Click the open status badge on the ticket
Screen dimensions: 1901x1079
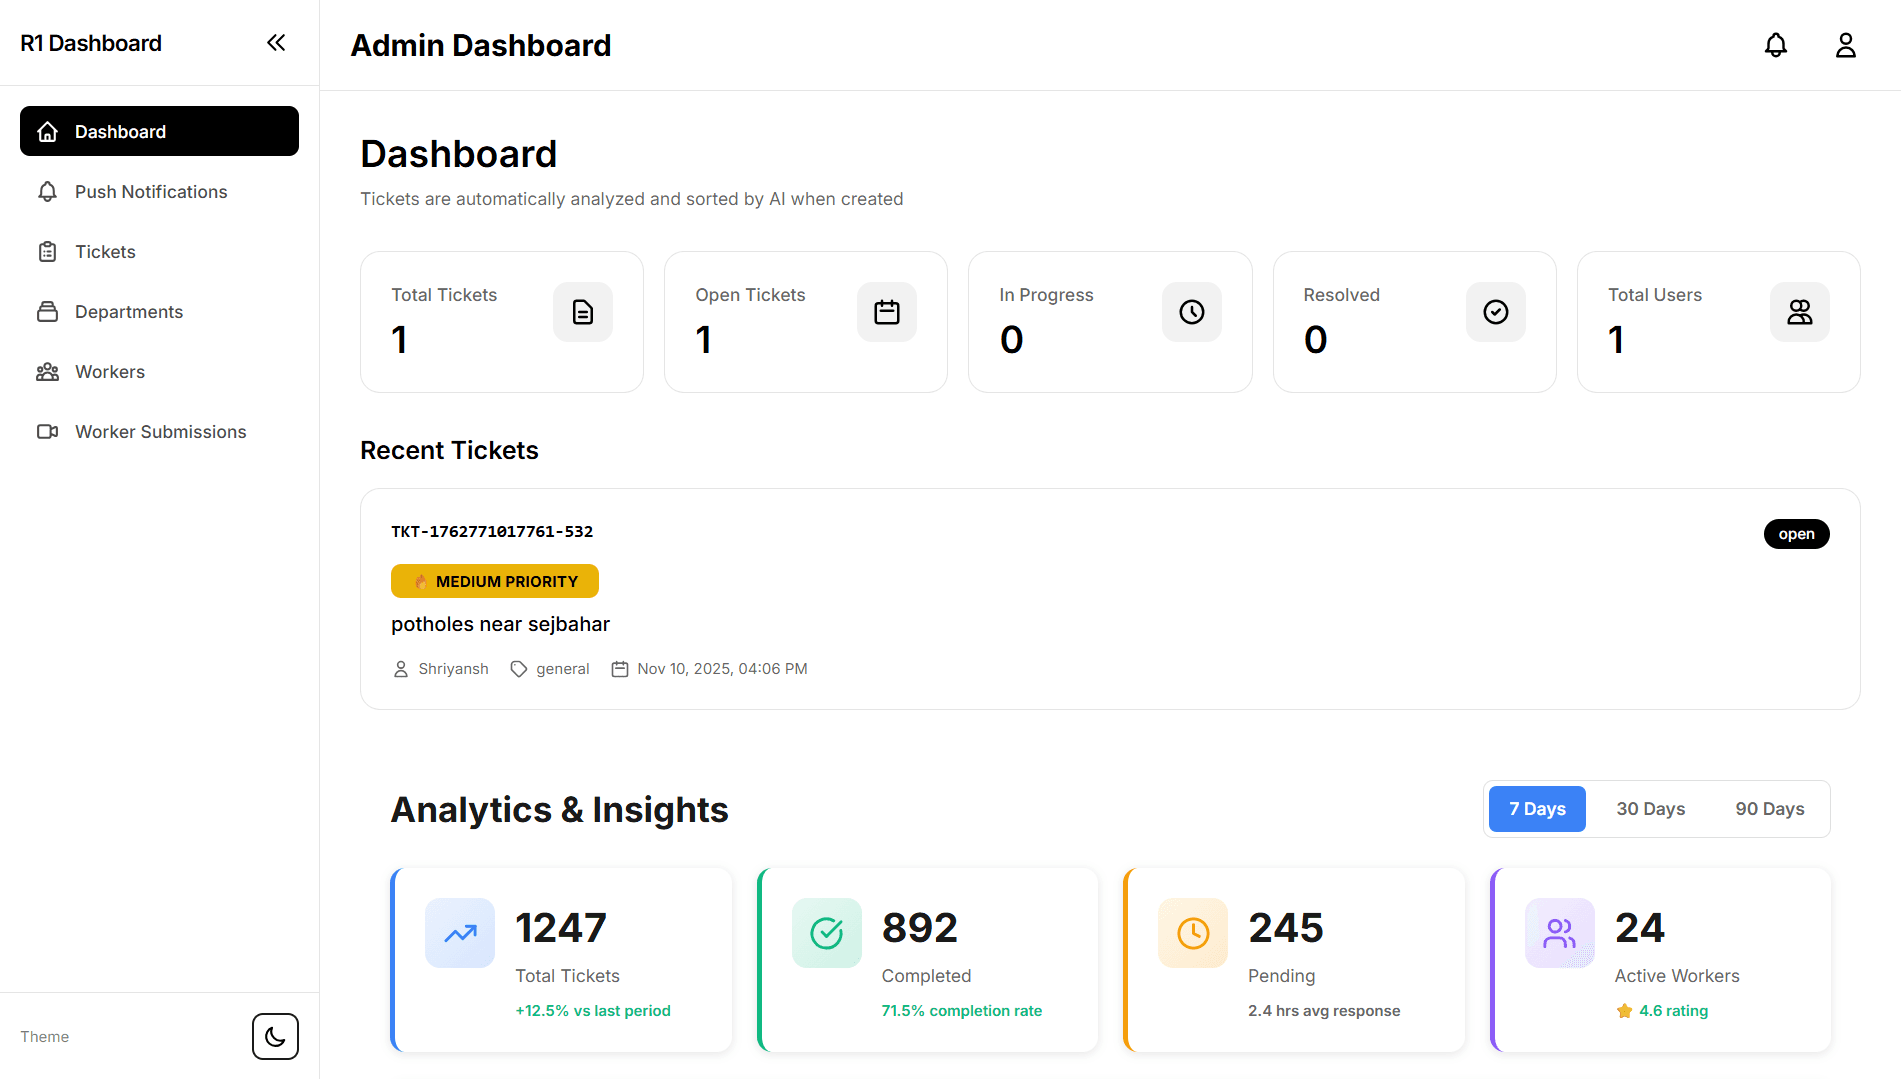pos(1796,534)
